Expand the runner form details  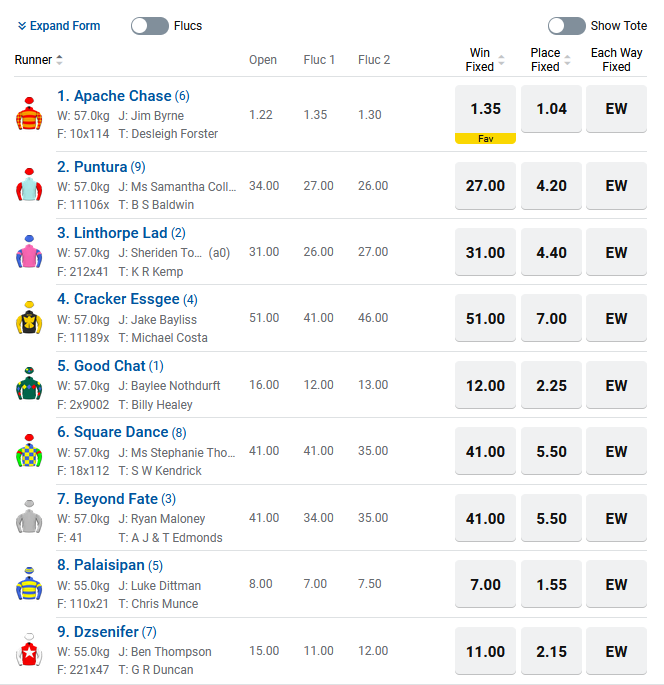click(59, 26)
